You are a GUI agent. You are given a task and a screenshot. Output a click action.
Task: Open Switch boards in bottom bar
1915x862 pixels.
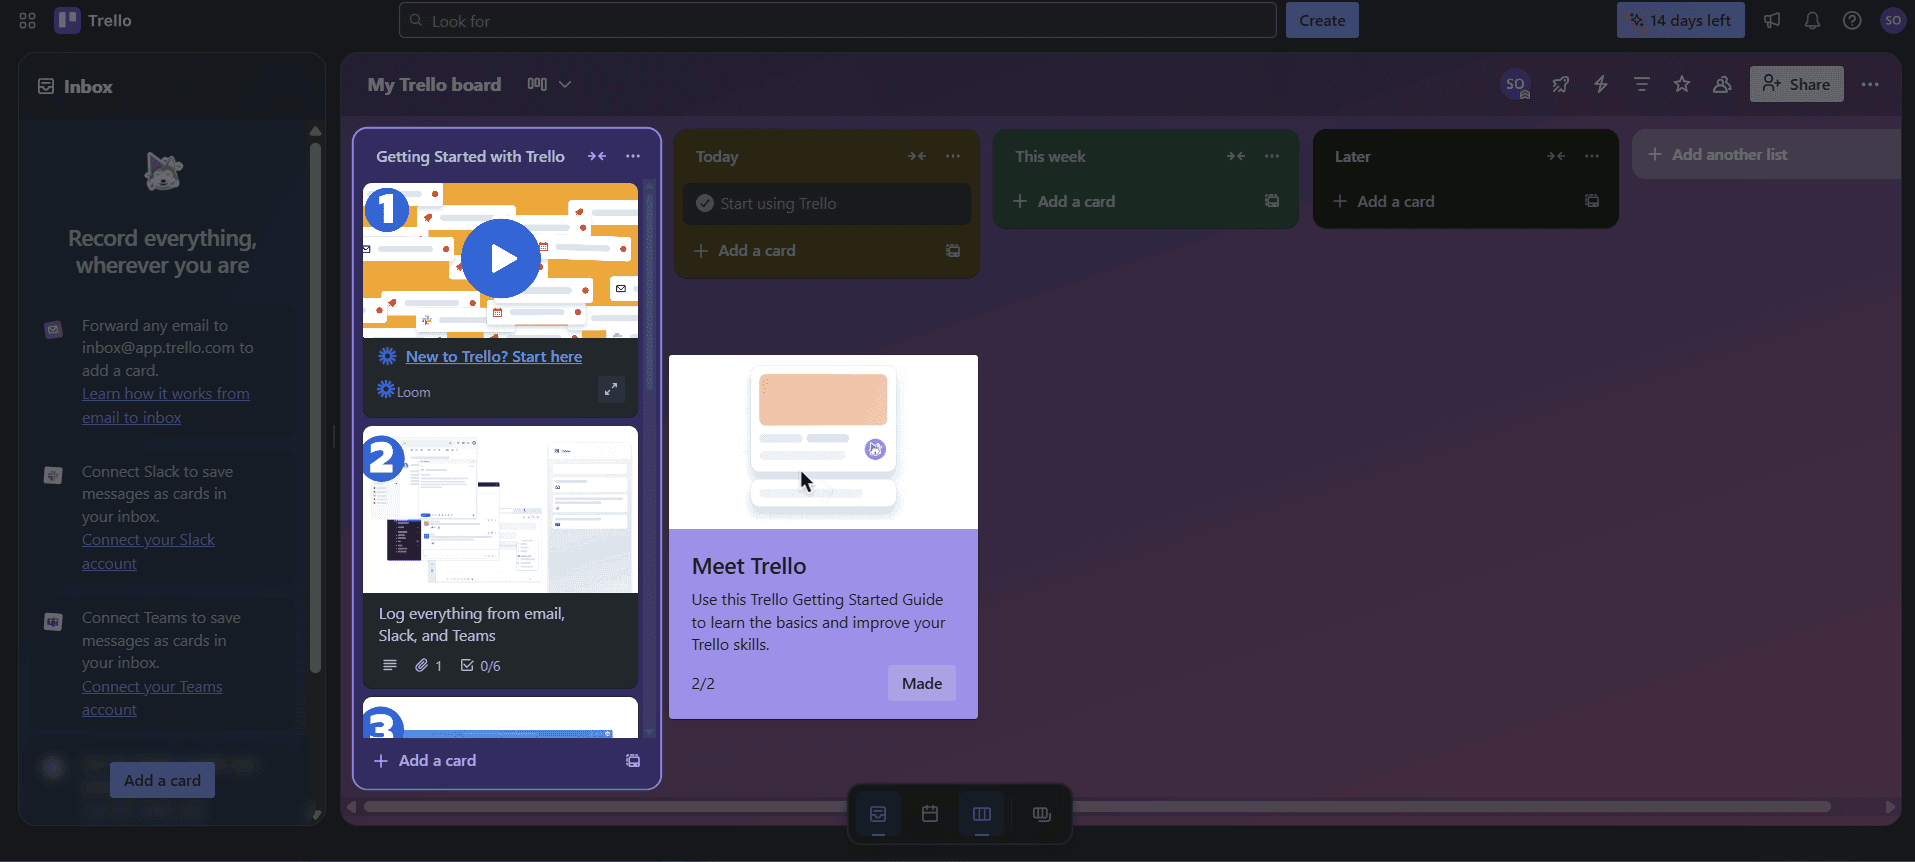pos(1042,814)
